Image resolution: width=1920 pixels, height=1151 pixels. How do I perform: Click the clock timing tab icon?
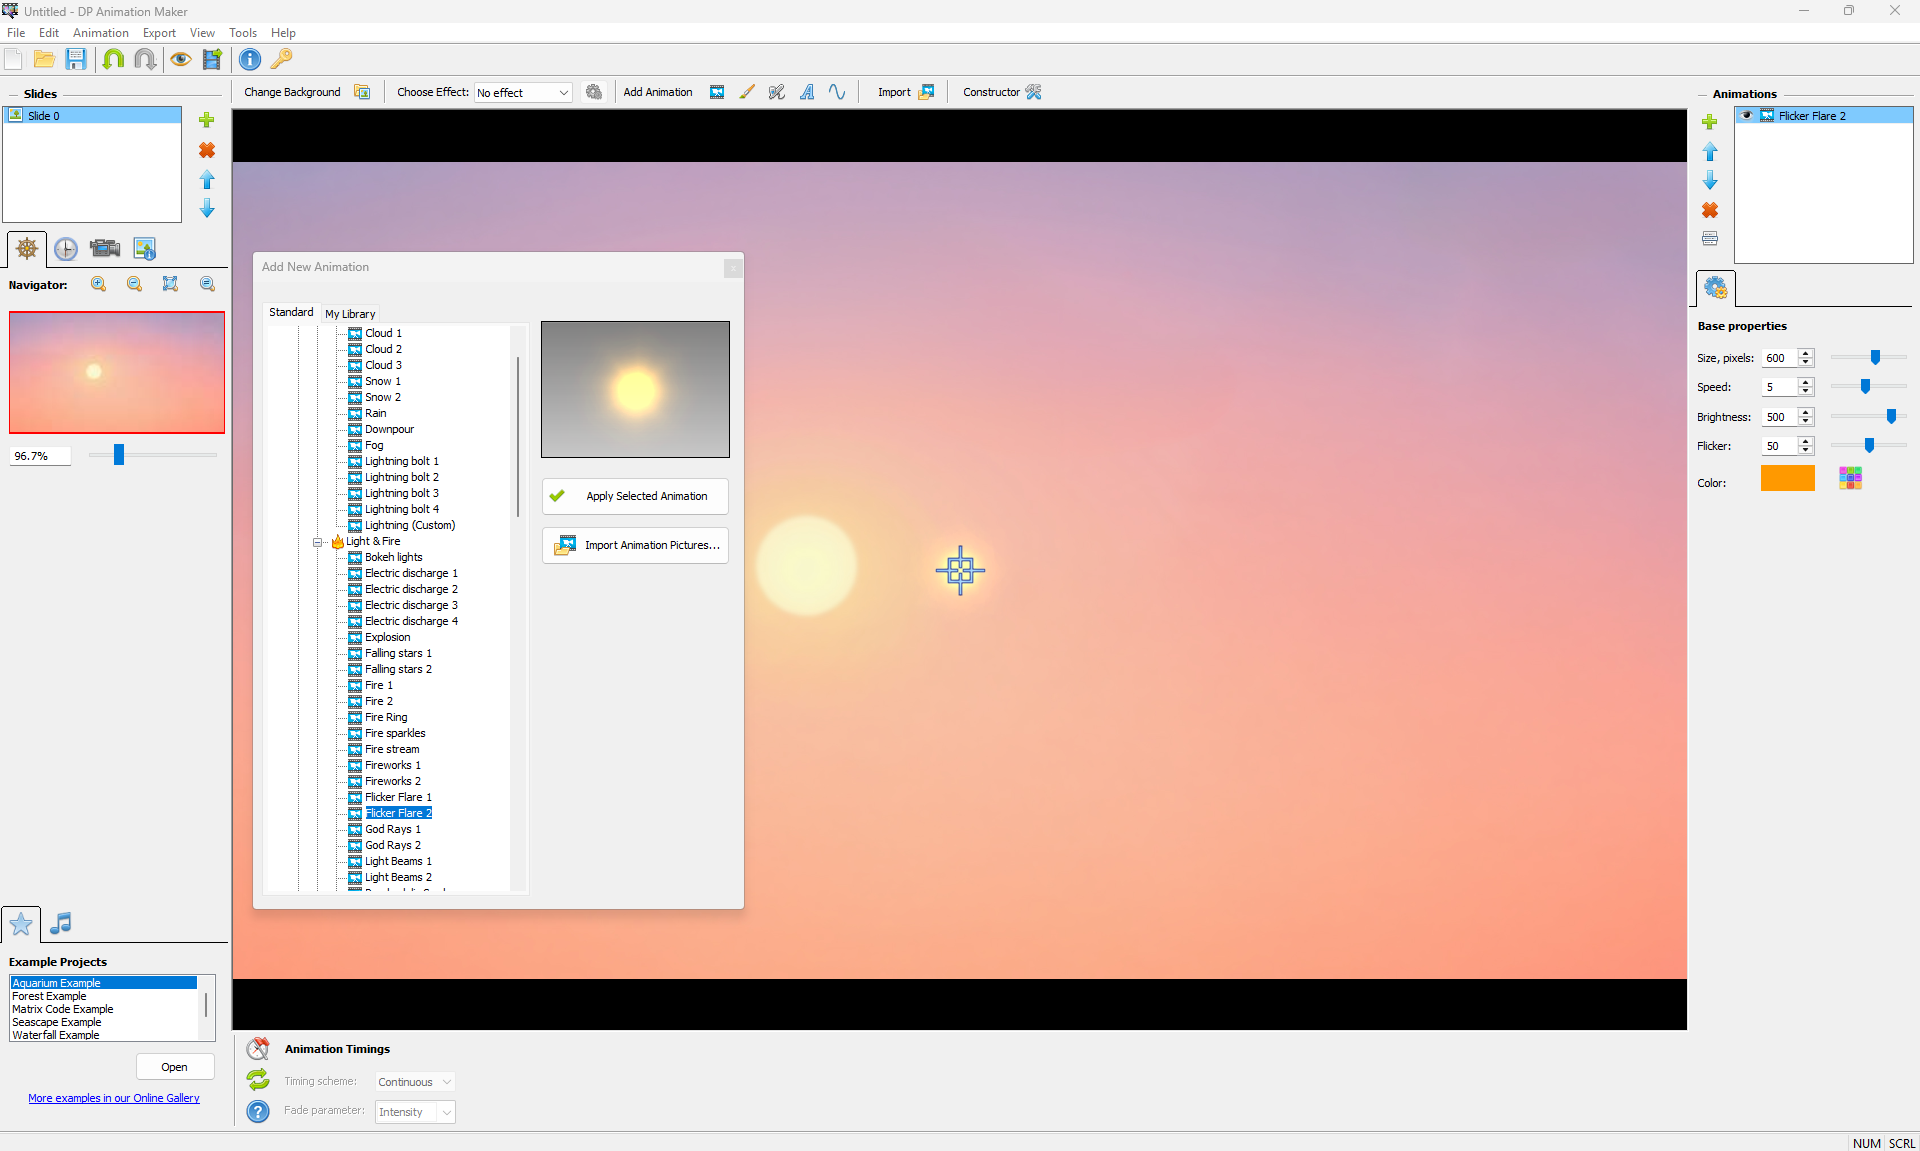click(x=66, y=248)
